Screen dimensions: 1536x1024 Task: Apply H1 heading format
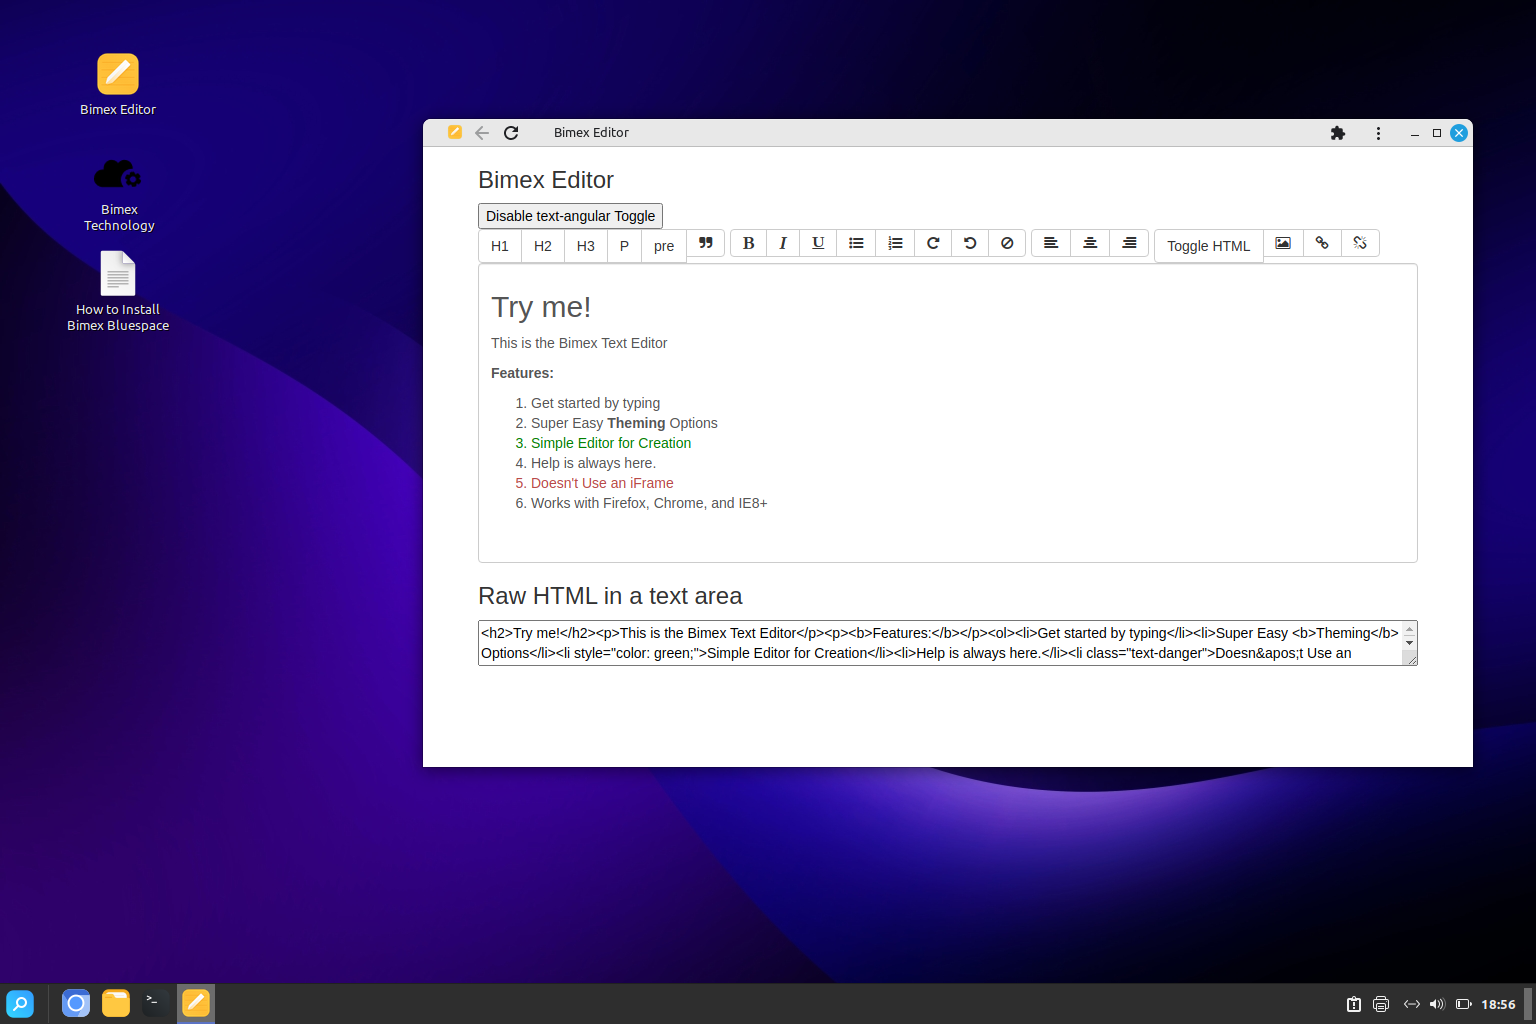point(500,246)
